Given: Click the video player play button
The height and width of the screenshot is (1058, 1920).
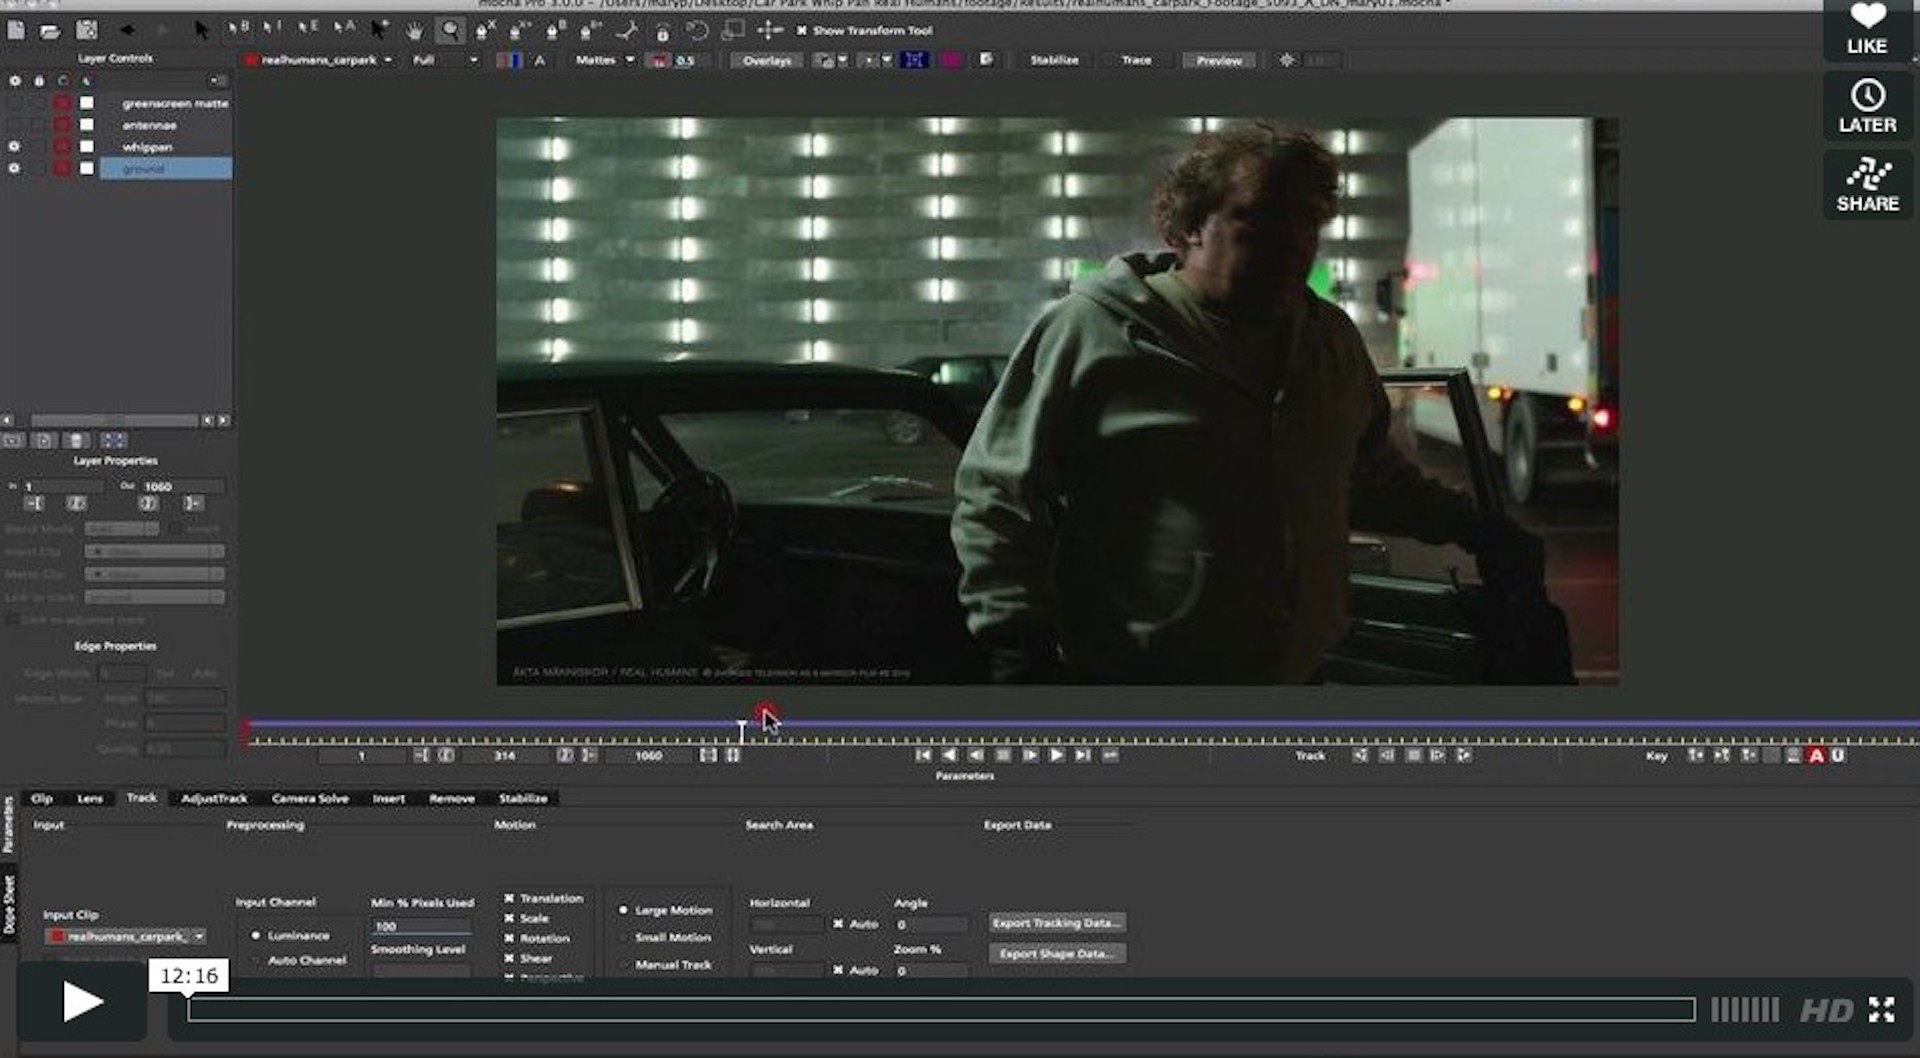Looking at the screenshot, I should pyautogui.click(x=82, y=1001).
